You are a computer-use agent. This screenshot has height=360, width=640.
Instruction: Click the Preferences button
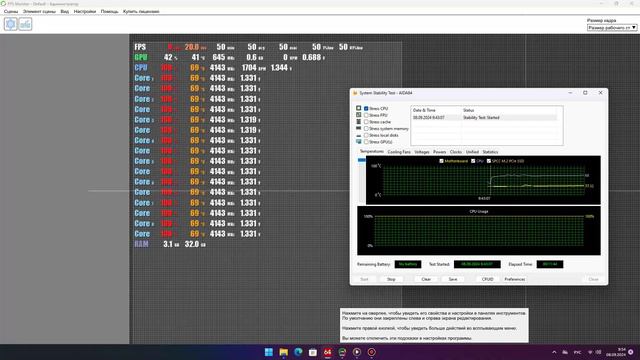pos(515,279)
